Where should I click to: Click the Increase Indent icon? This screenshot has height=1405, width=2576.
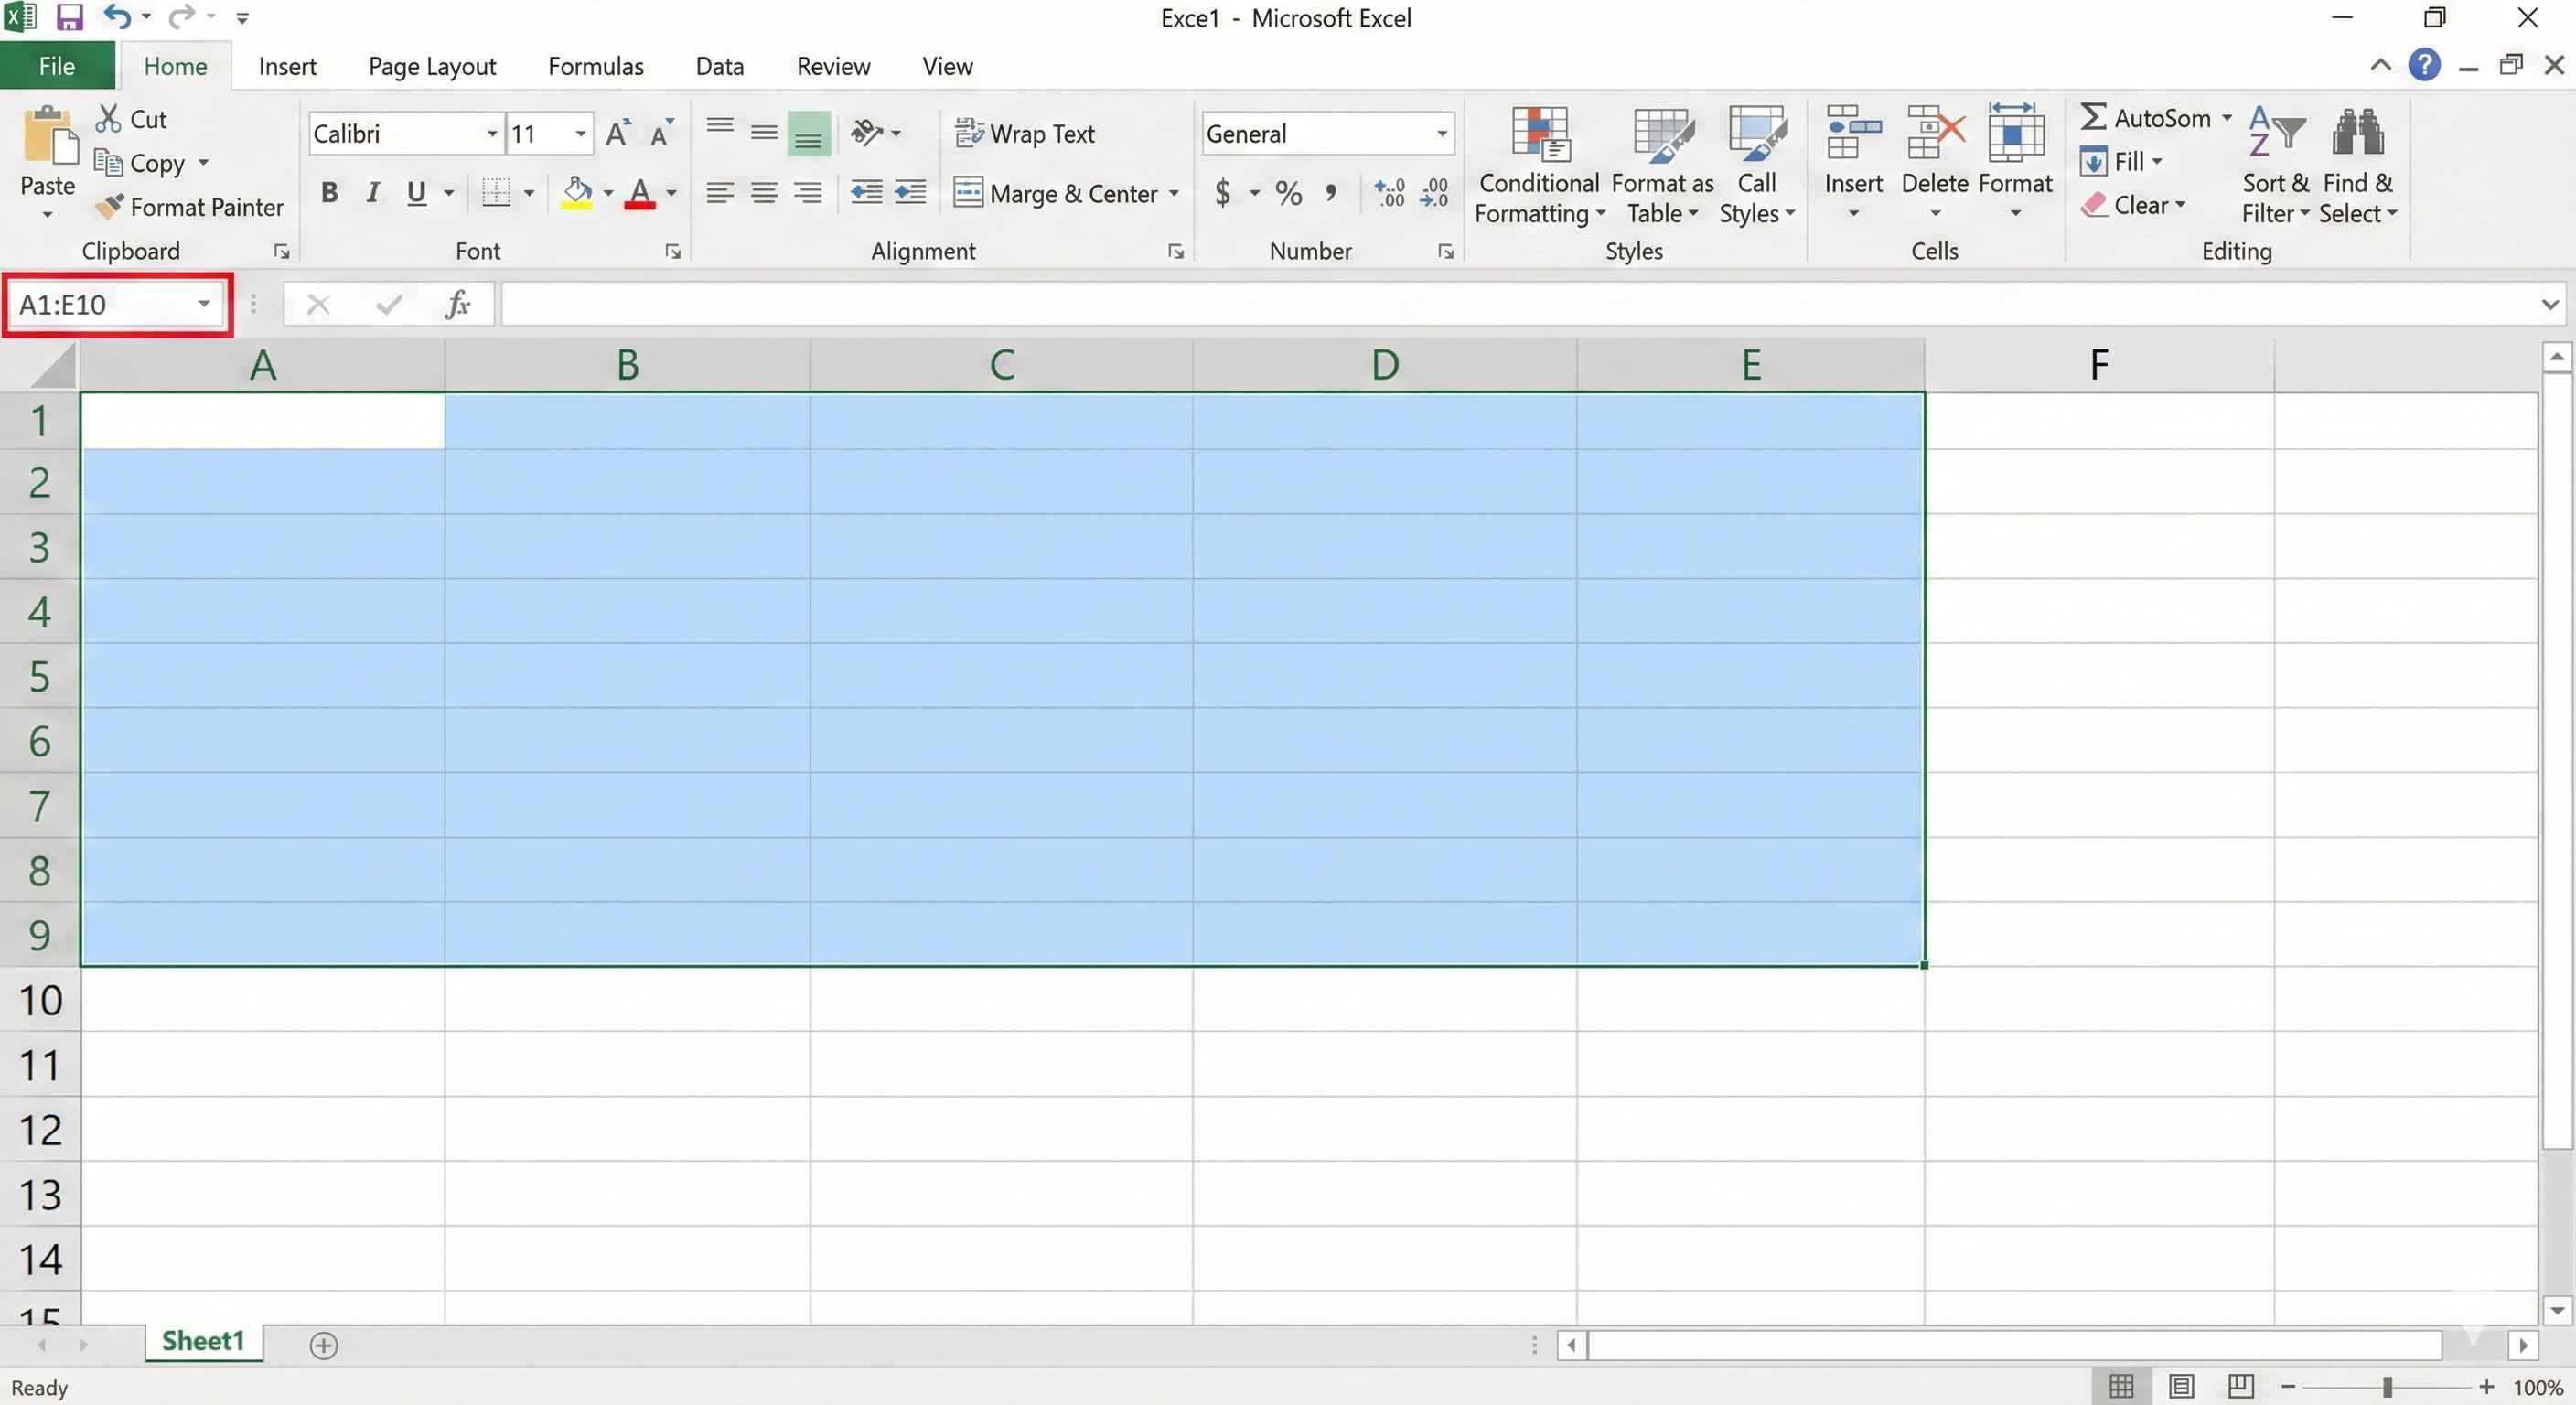pos(910,193)
